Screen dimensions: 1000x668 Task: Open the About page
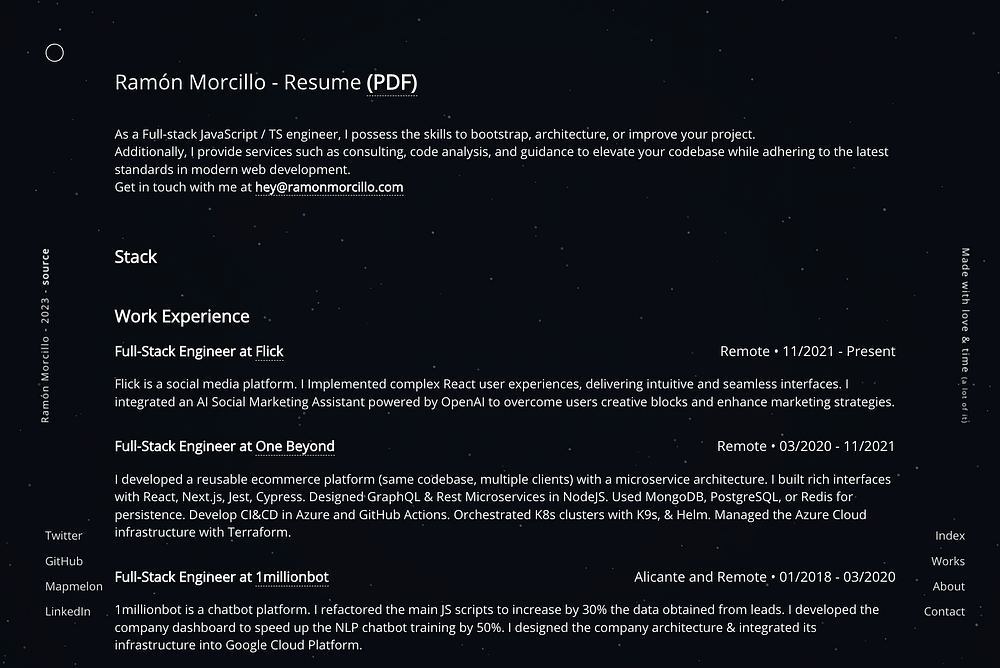[x=949, y=586]
